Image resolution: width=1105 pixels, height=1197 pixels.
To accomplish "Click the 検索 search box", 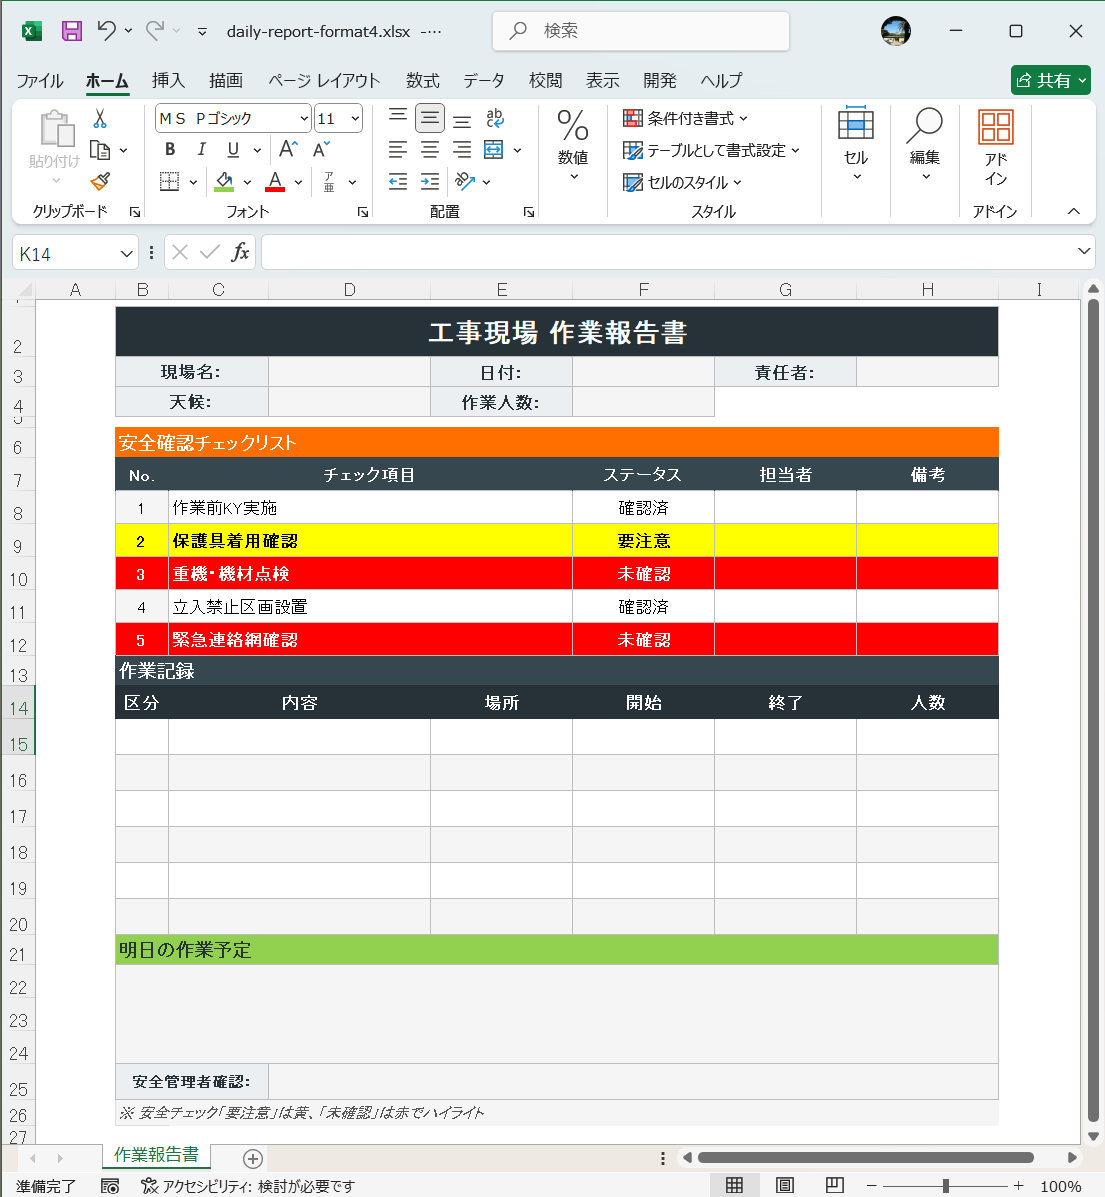I will tap(641, 31).
